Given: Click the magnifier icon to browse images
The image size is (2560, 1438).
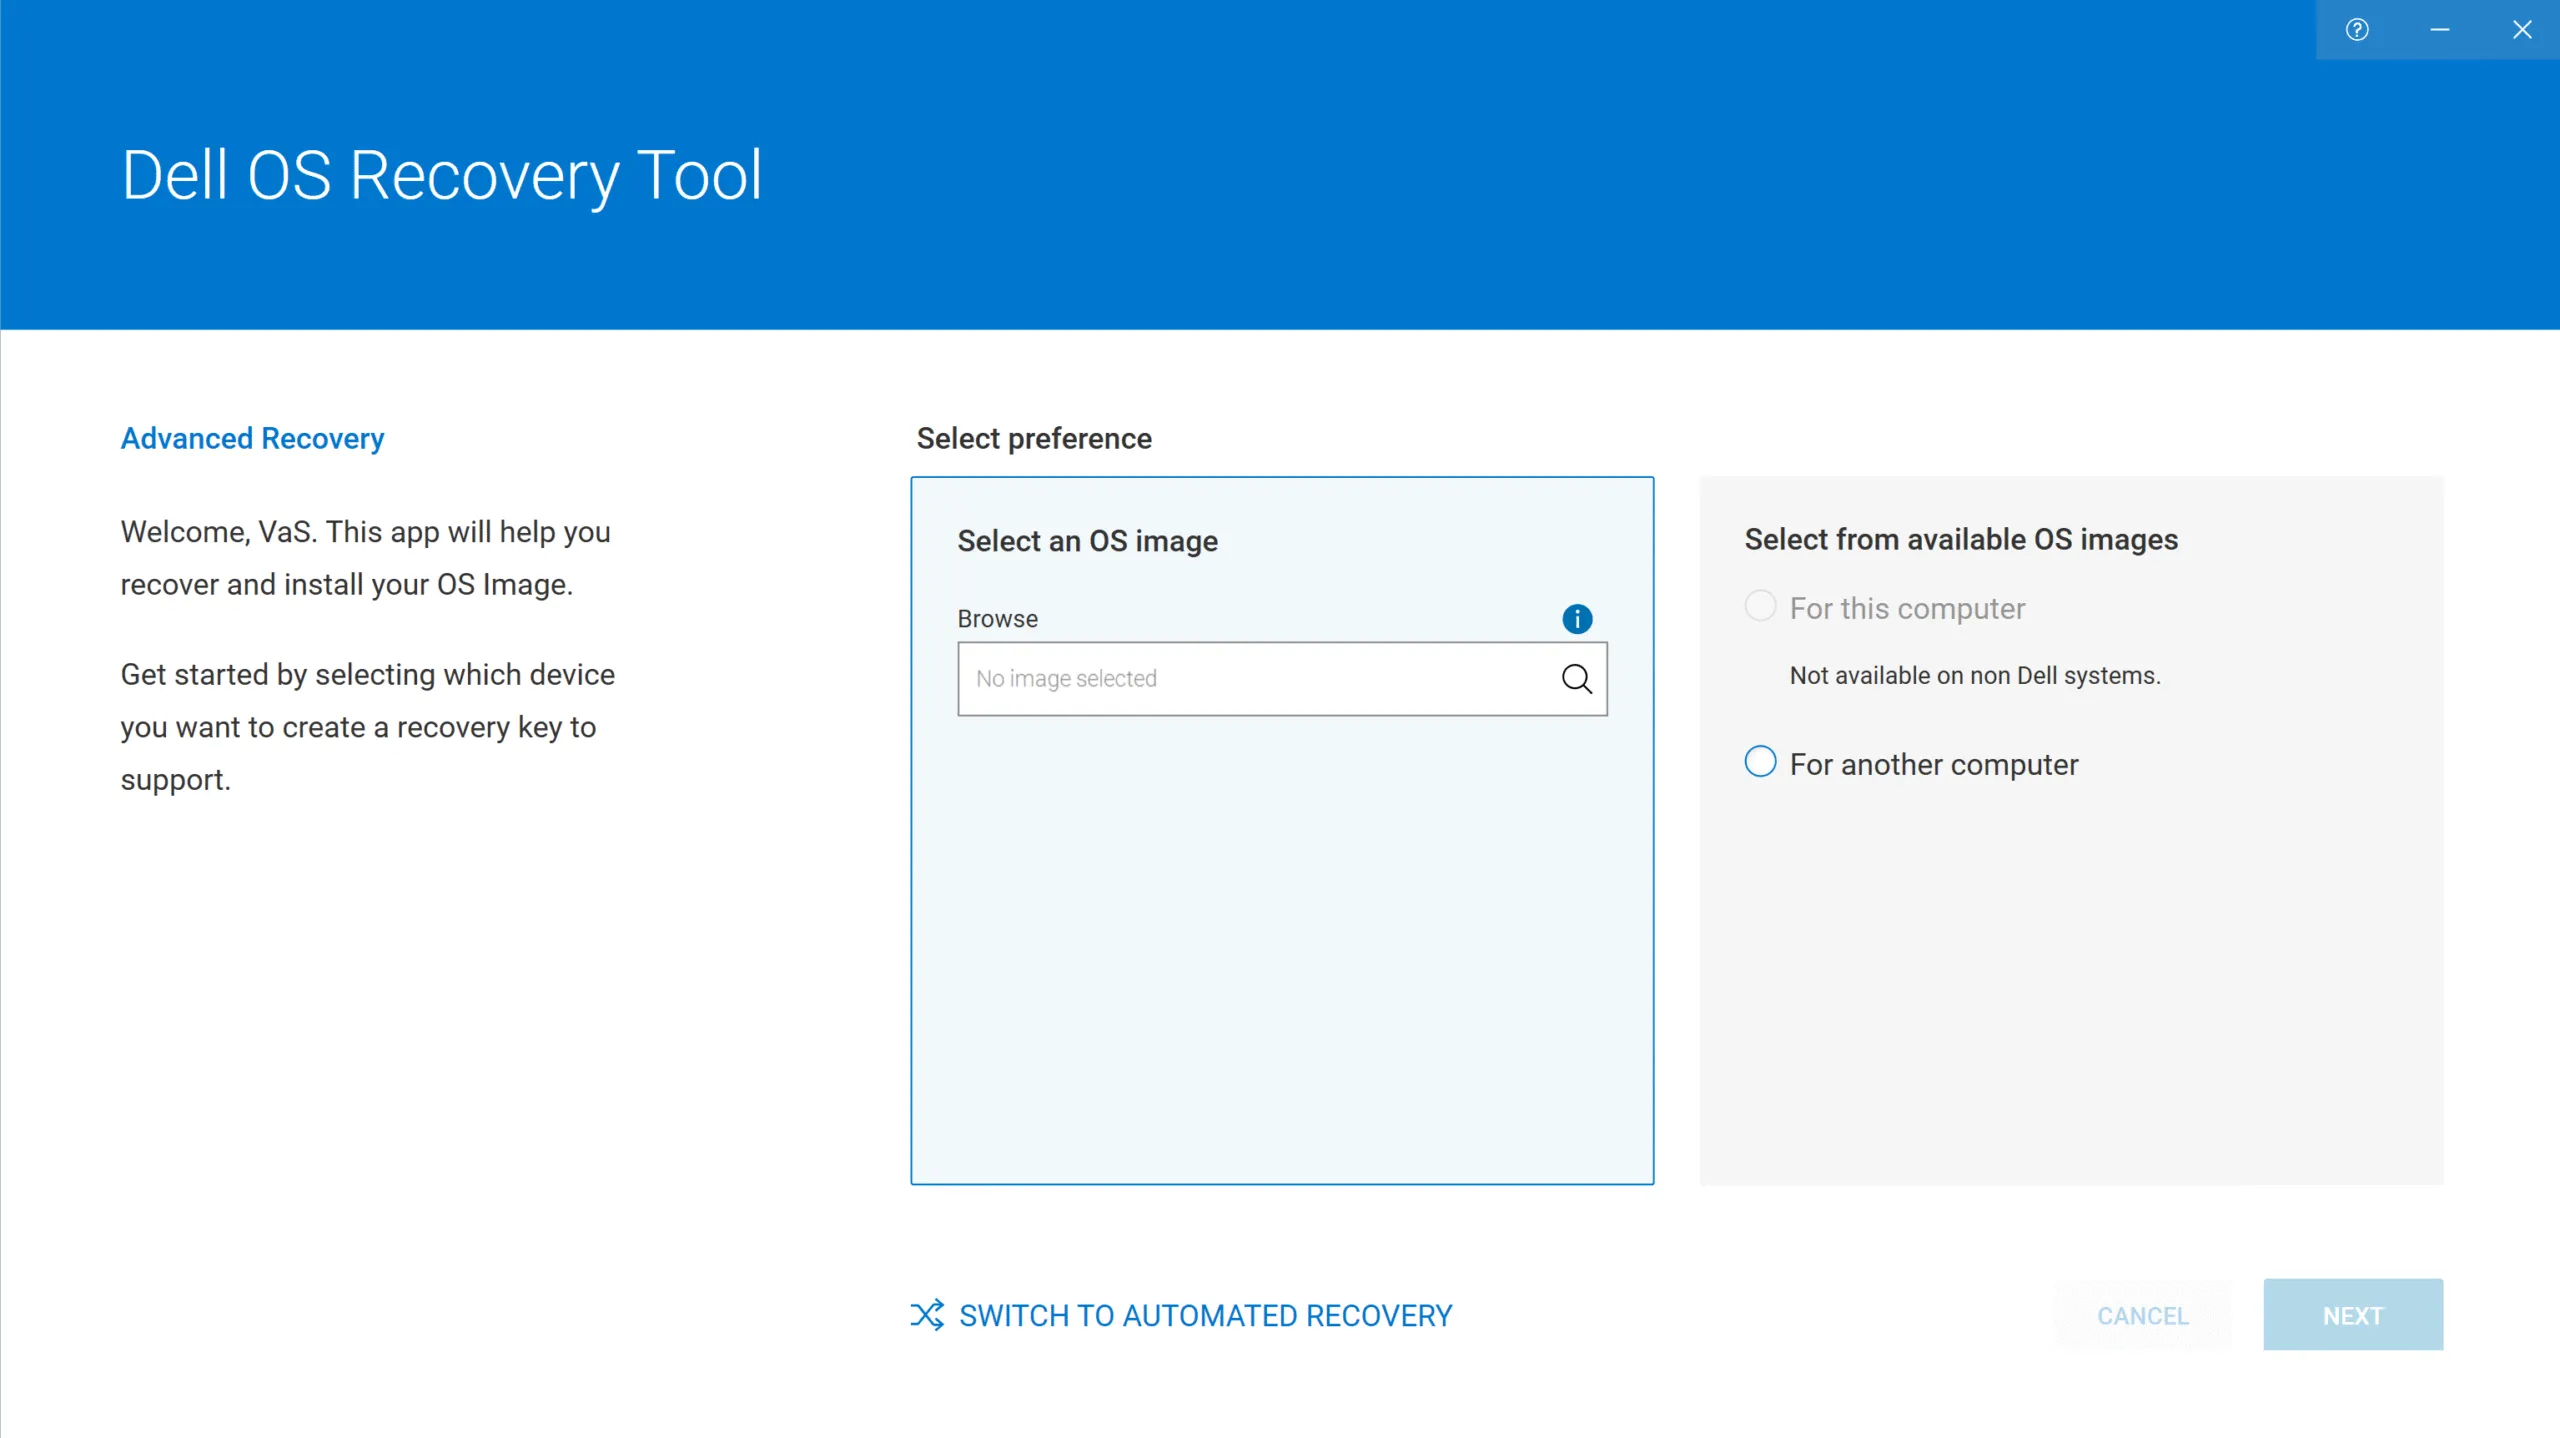Looking at the screenshot, I should [1577, 679].
